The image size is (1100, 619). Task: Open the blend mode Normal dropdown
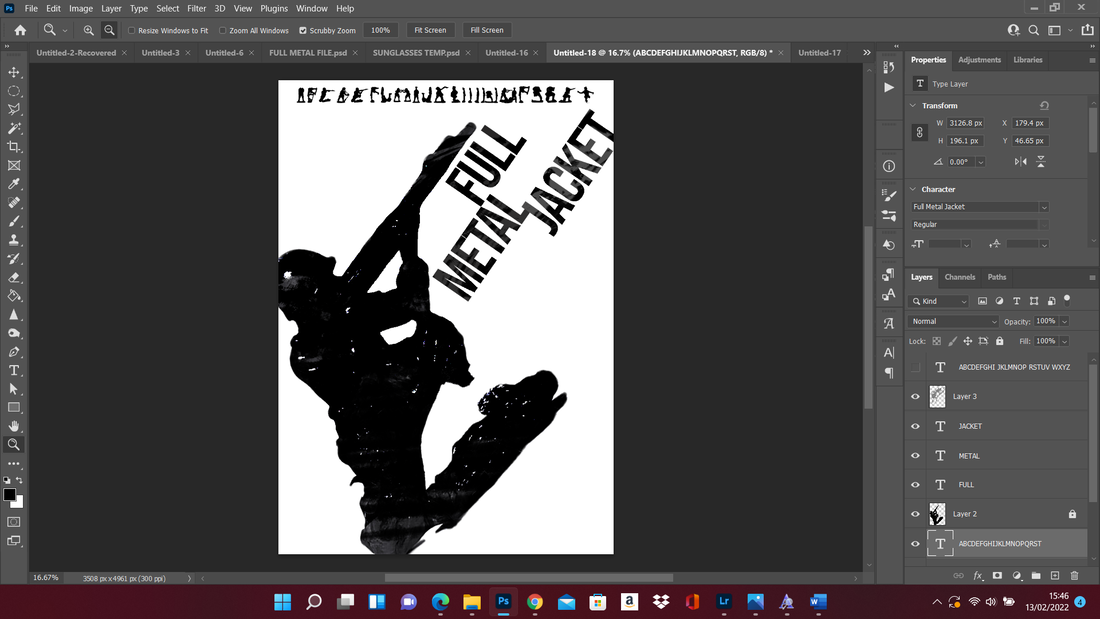[x=953, y=321]
